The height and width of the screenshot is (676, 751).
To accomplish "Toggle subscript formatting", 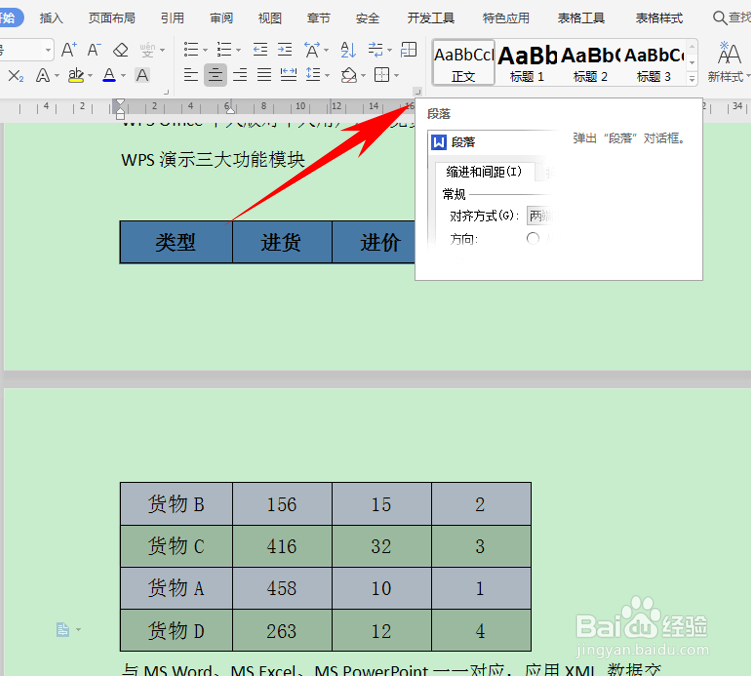I will [x=16, y=75].
